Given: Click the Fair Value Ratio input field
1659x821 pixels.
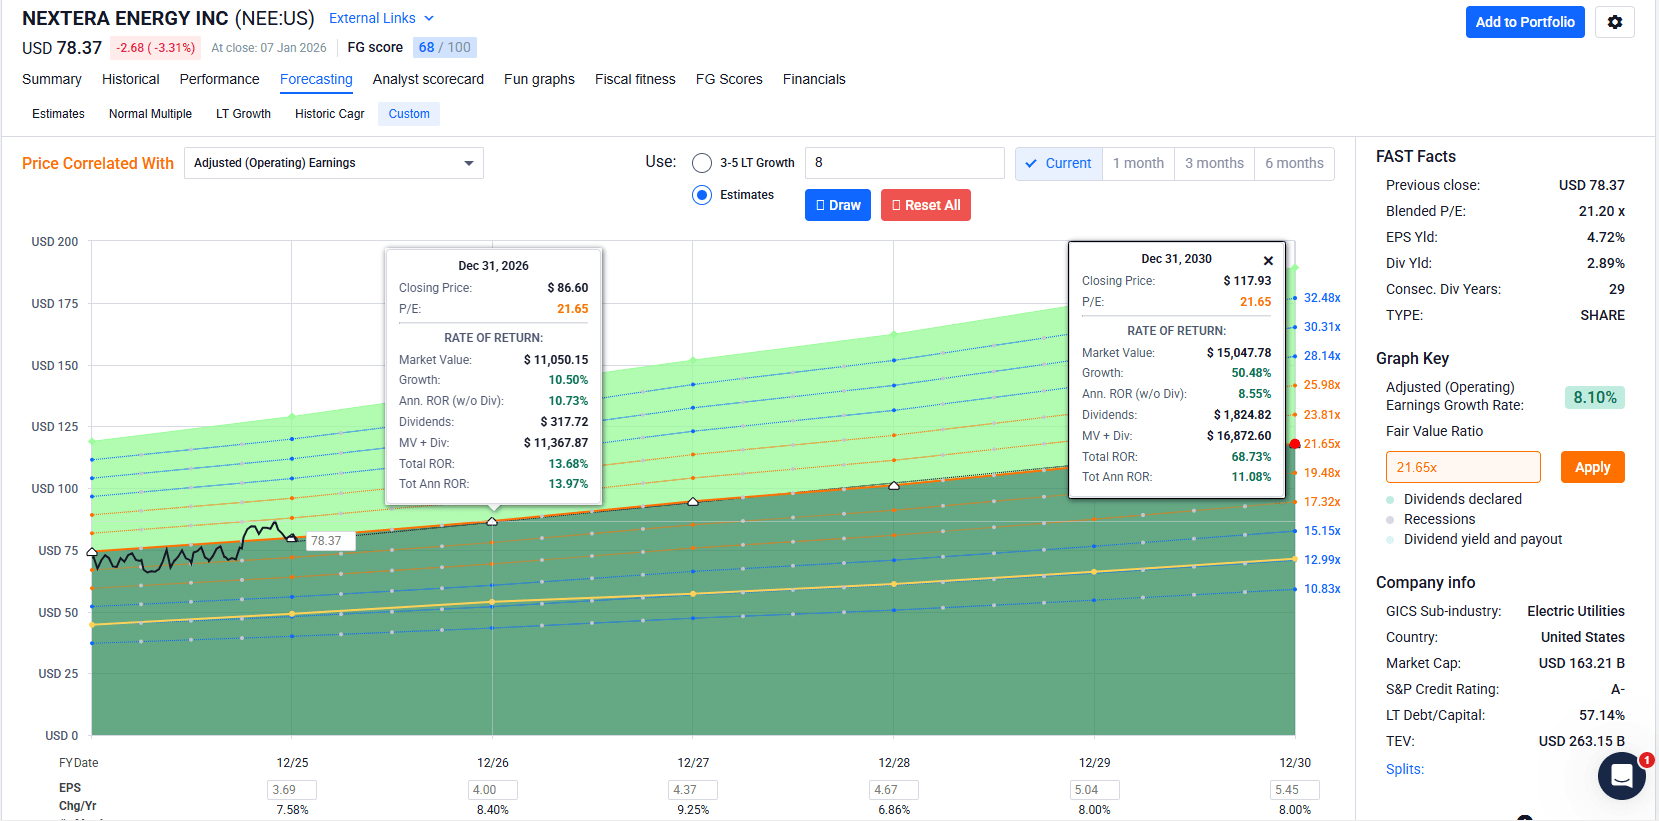Looking at the screenshot, I should (1462, 467).
